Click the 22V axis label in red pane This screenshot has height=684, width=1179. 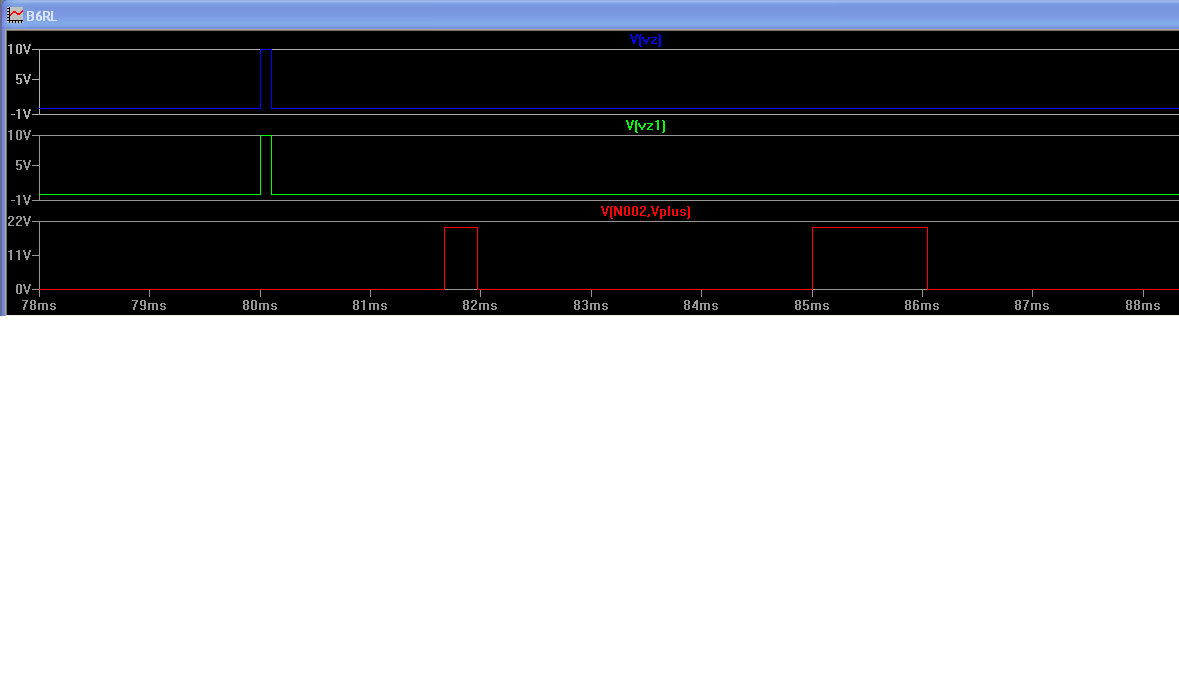click(19, 221)
